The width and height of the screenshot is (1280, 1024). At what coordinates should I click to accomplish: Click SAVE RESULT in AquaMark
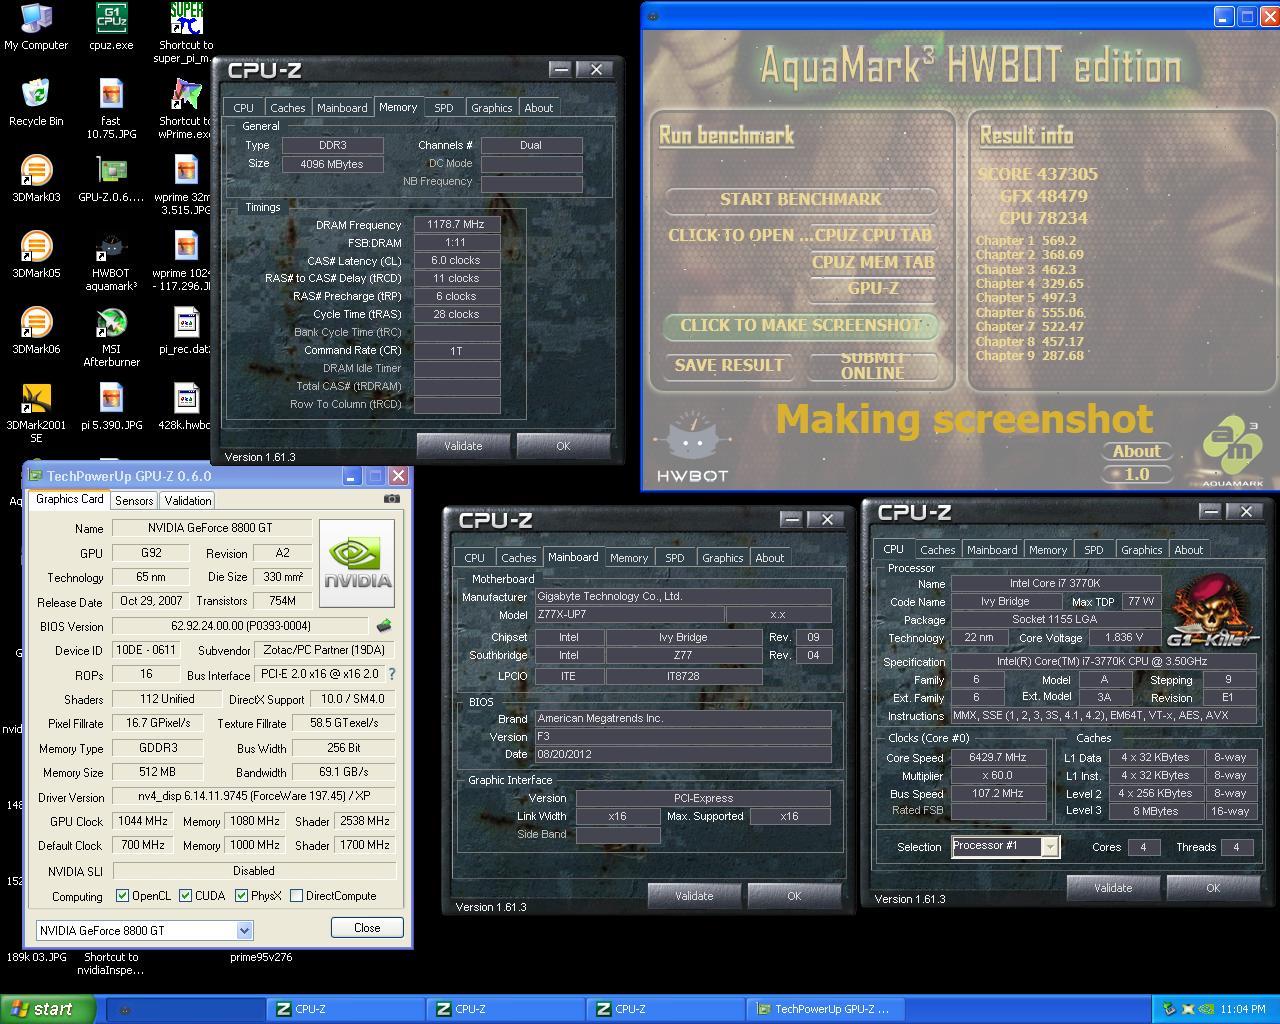(x=729, y=365)
